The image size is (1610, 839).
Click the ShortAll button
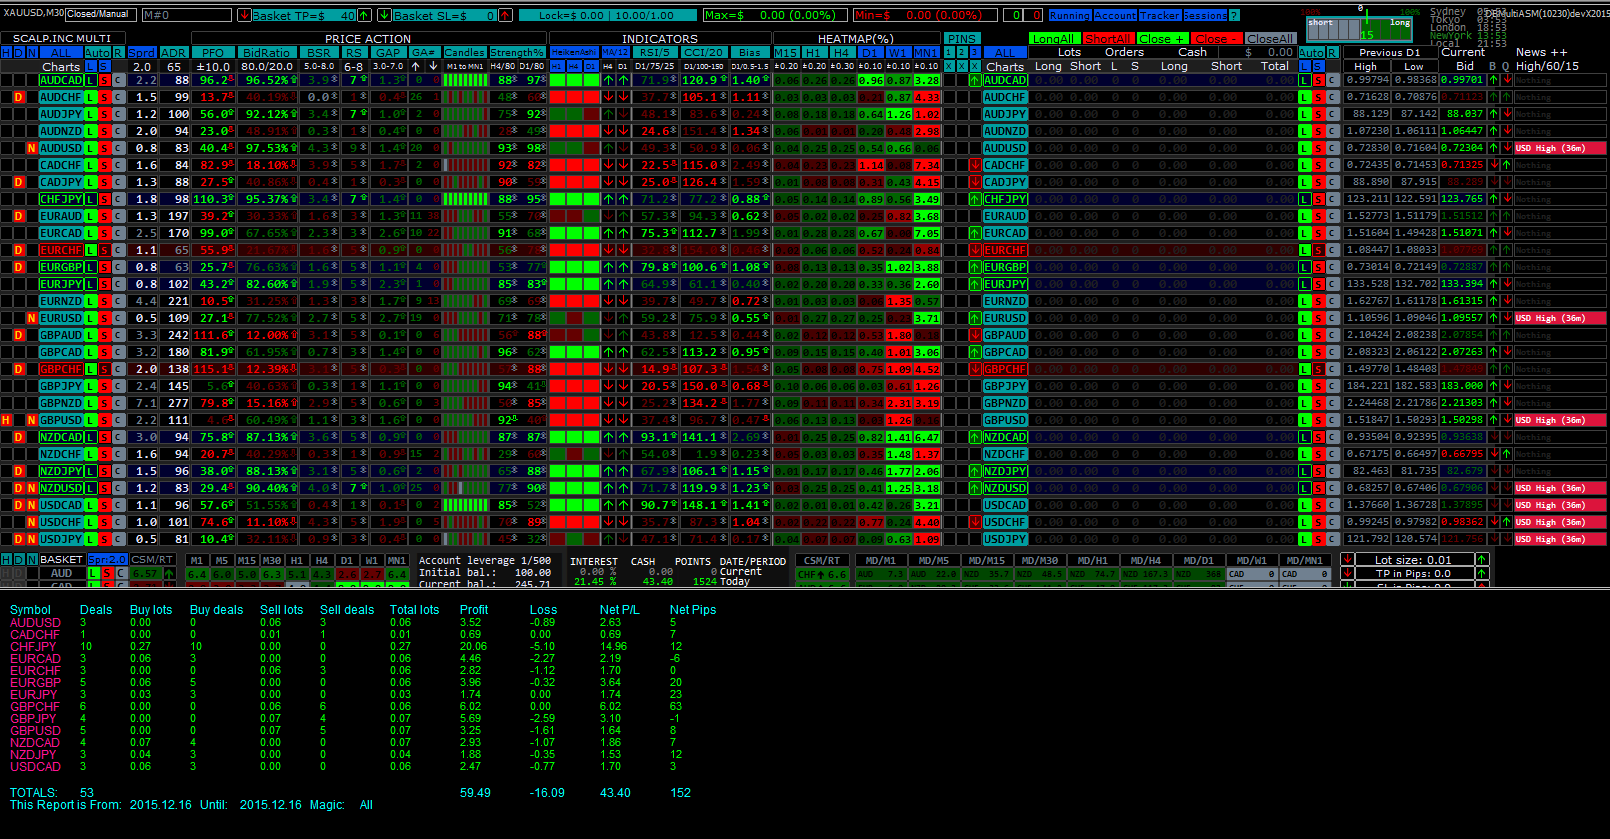(x=1109, y=38)
